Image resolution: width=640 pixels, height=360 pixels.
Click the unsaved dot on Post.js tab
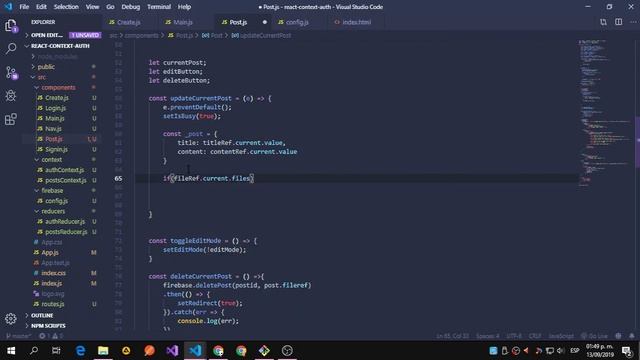tap(264, 22)
